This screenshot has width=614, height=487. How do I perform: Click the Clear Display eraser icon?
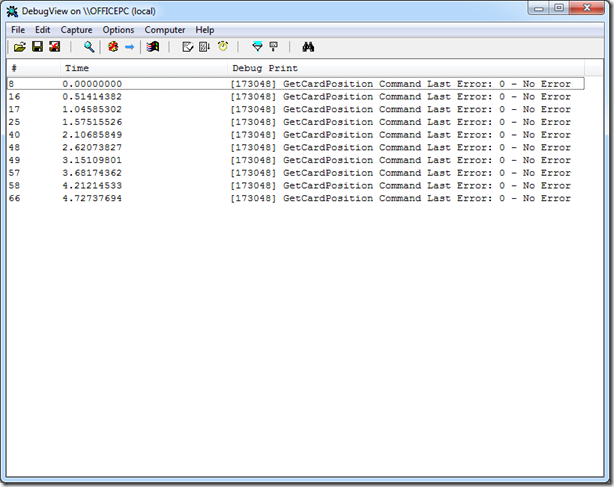click(x=188, y=47)
